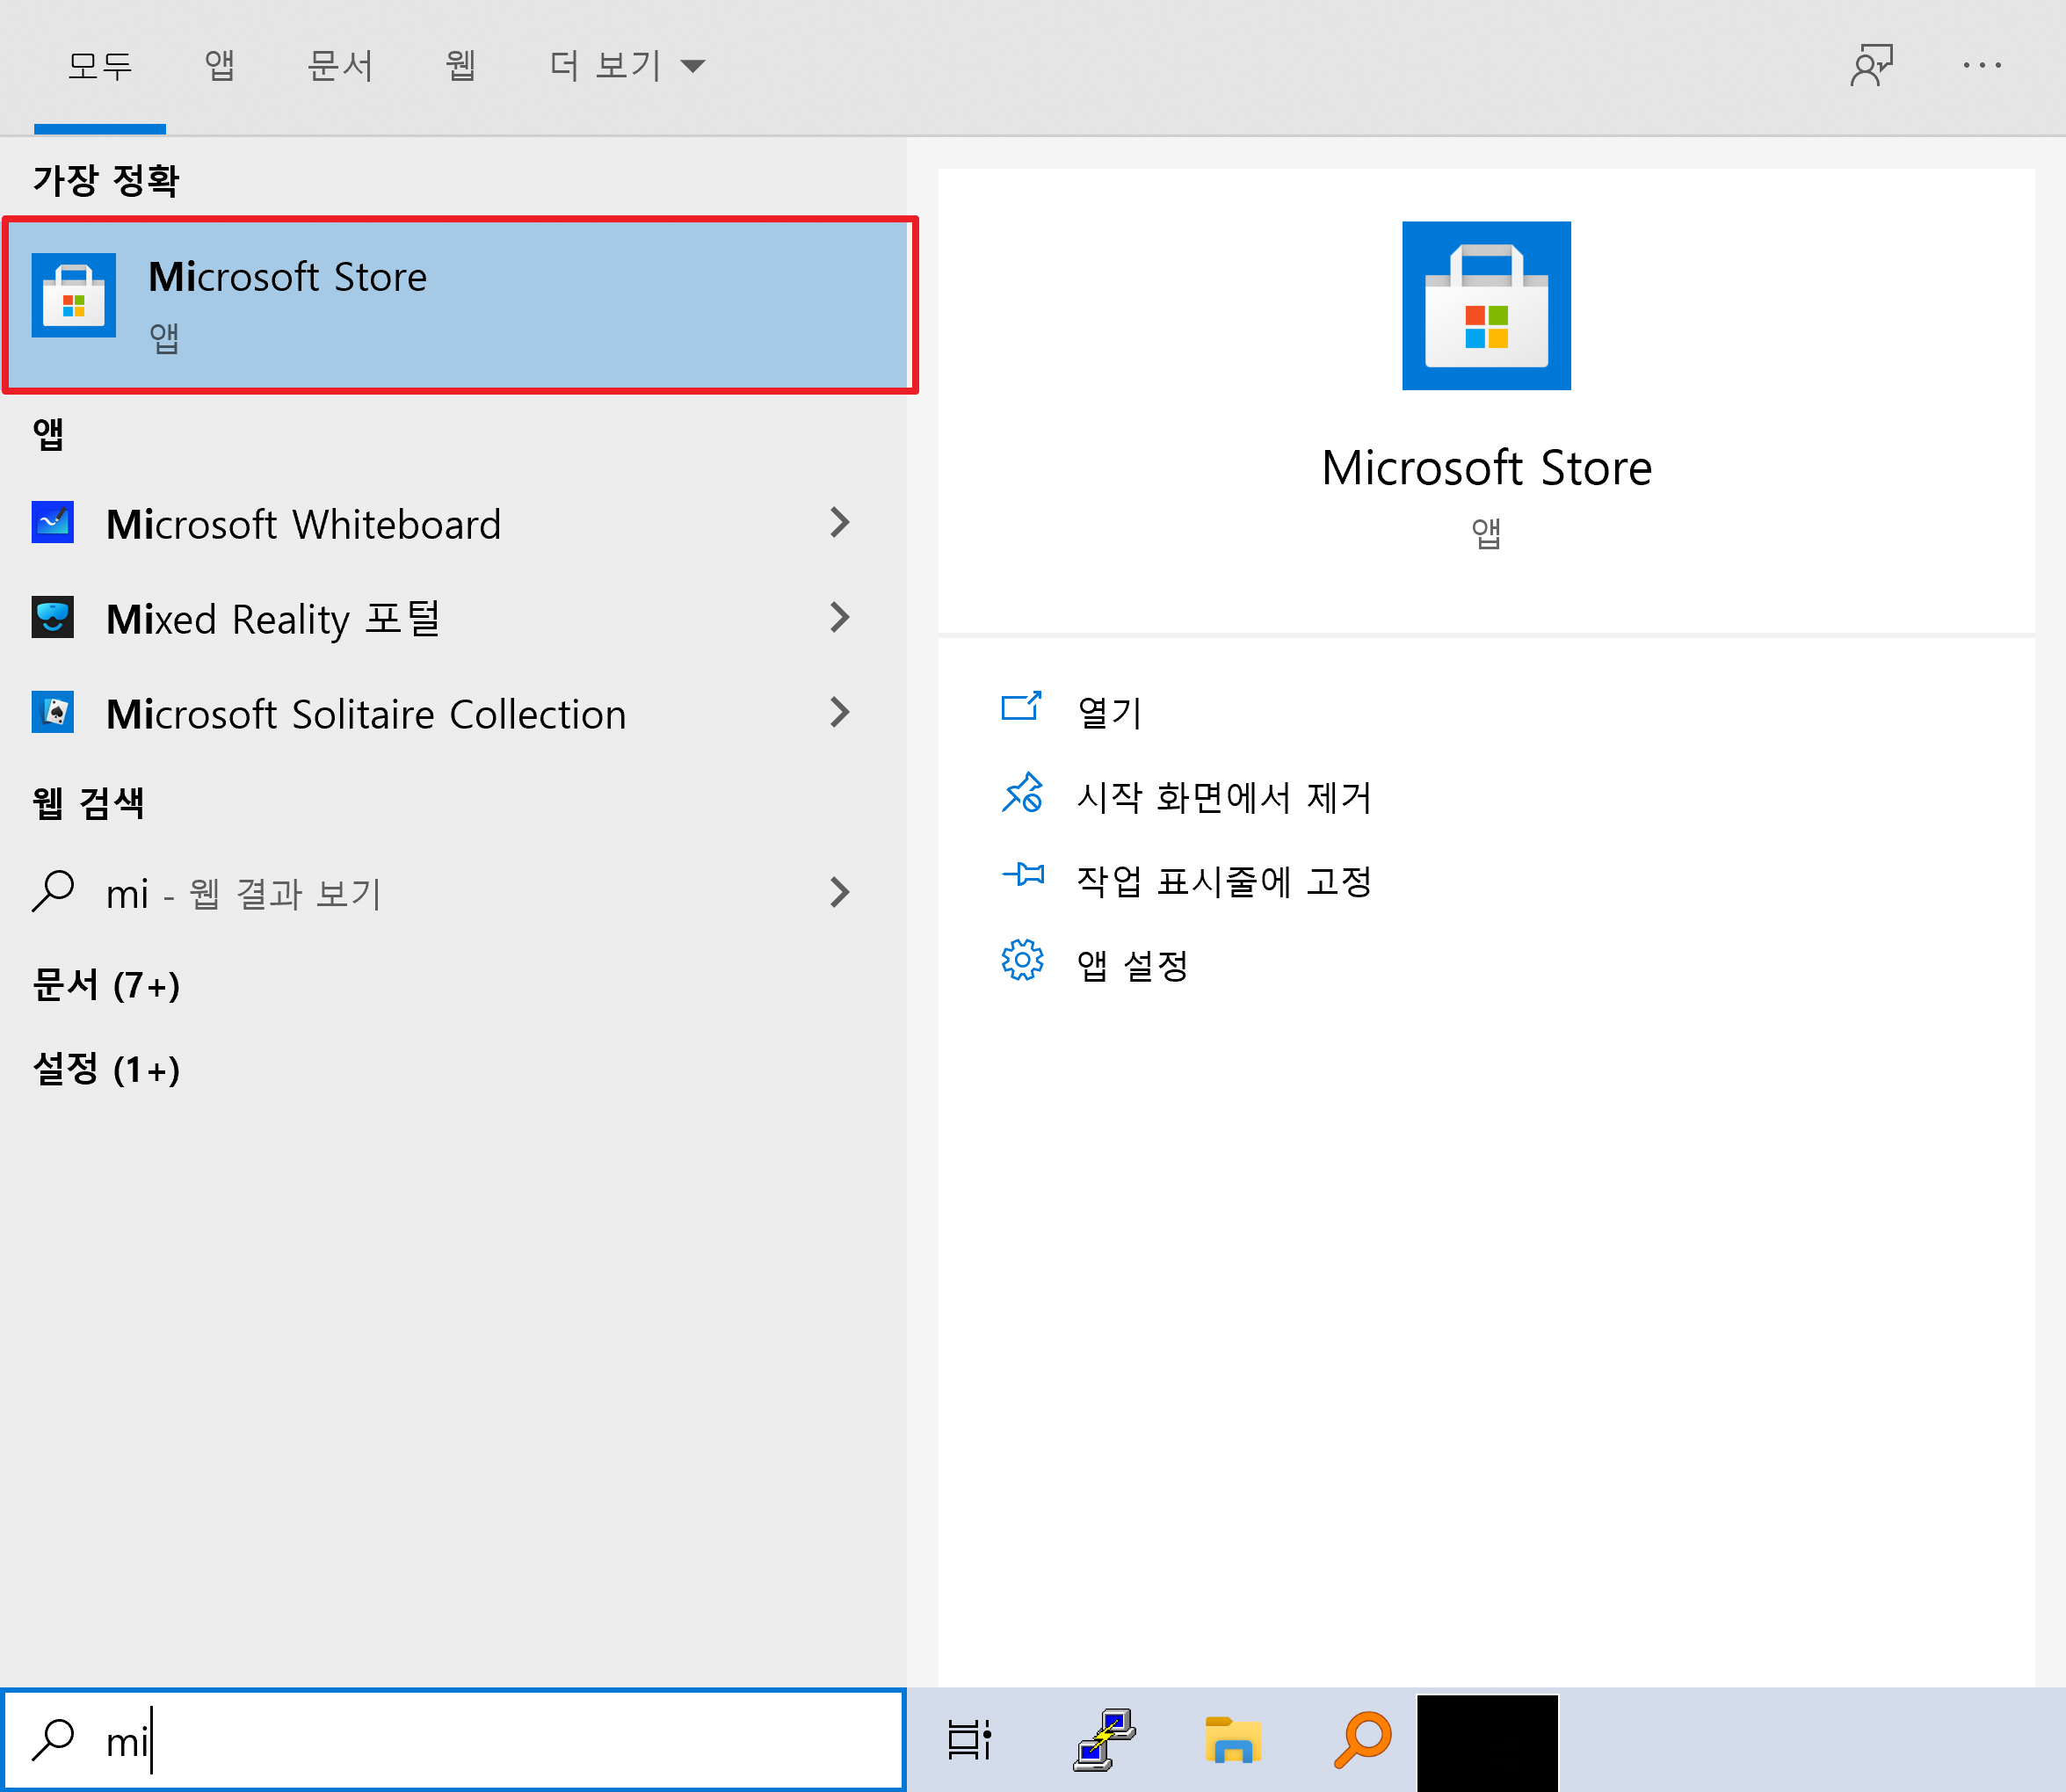This screenshot has width=2066, height=1792.
Task: Click the Task View taskbar icon
Action: tap(968, 1740)
